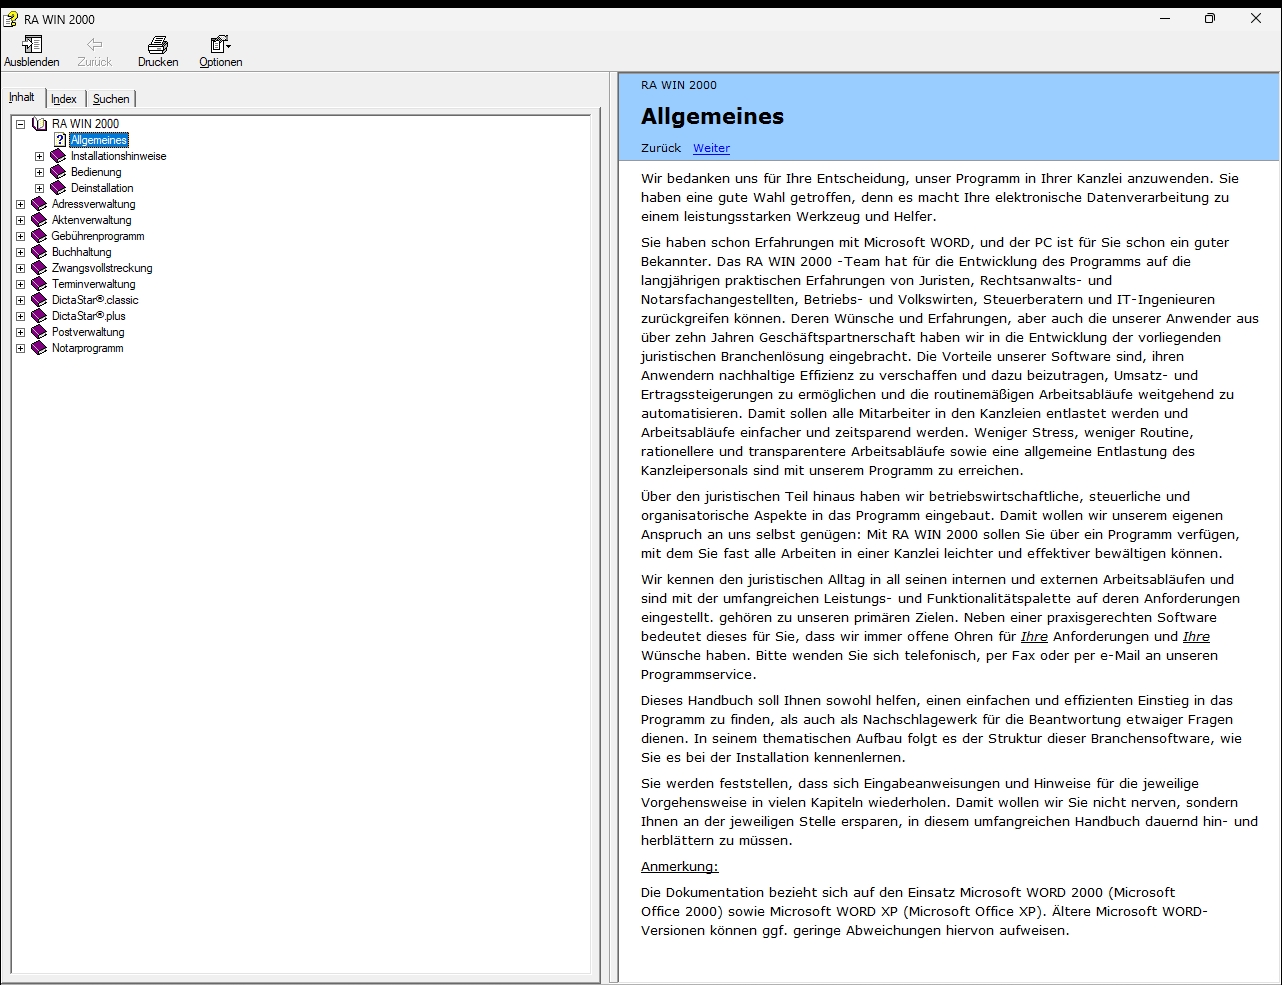The height and width of the screenshot is (985, 1282).
Task: Click the book icon beside DictaStar classic
Action: click(39, 300)
